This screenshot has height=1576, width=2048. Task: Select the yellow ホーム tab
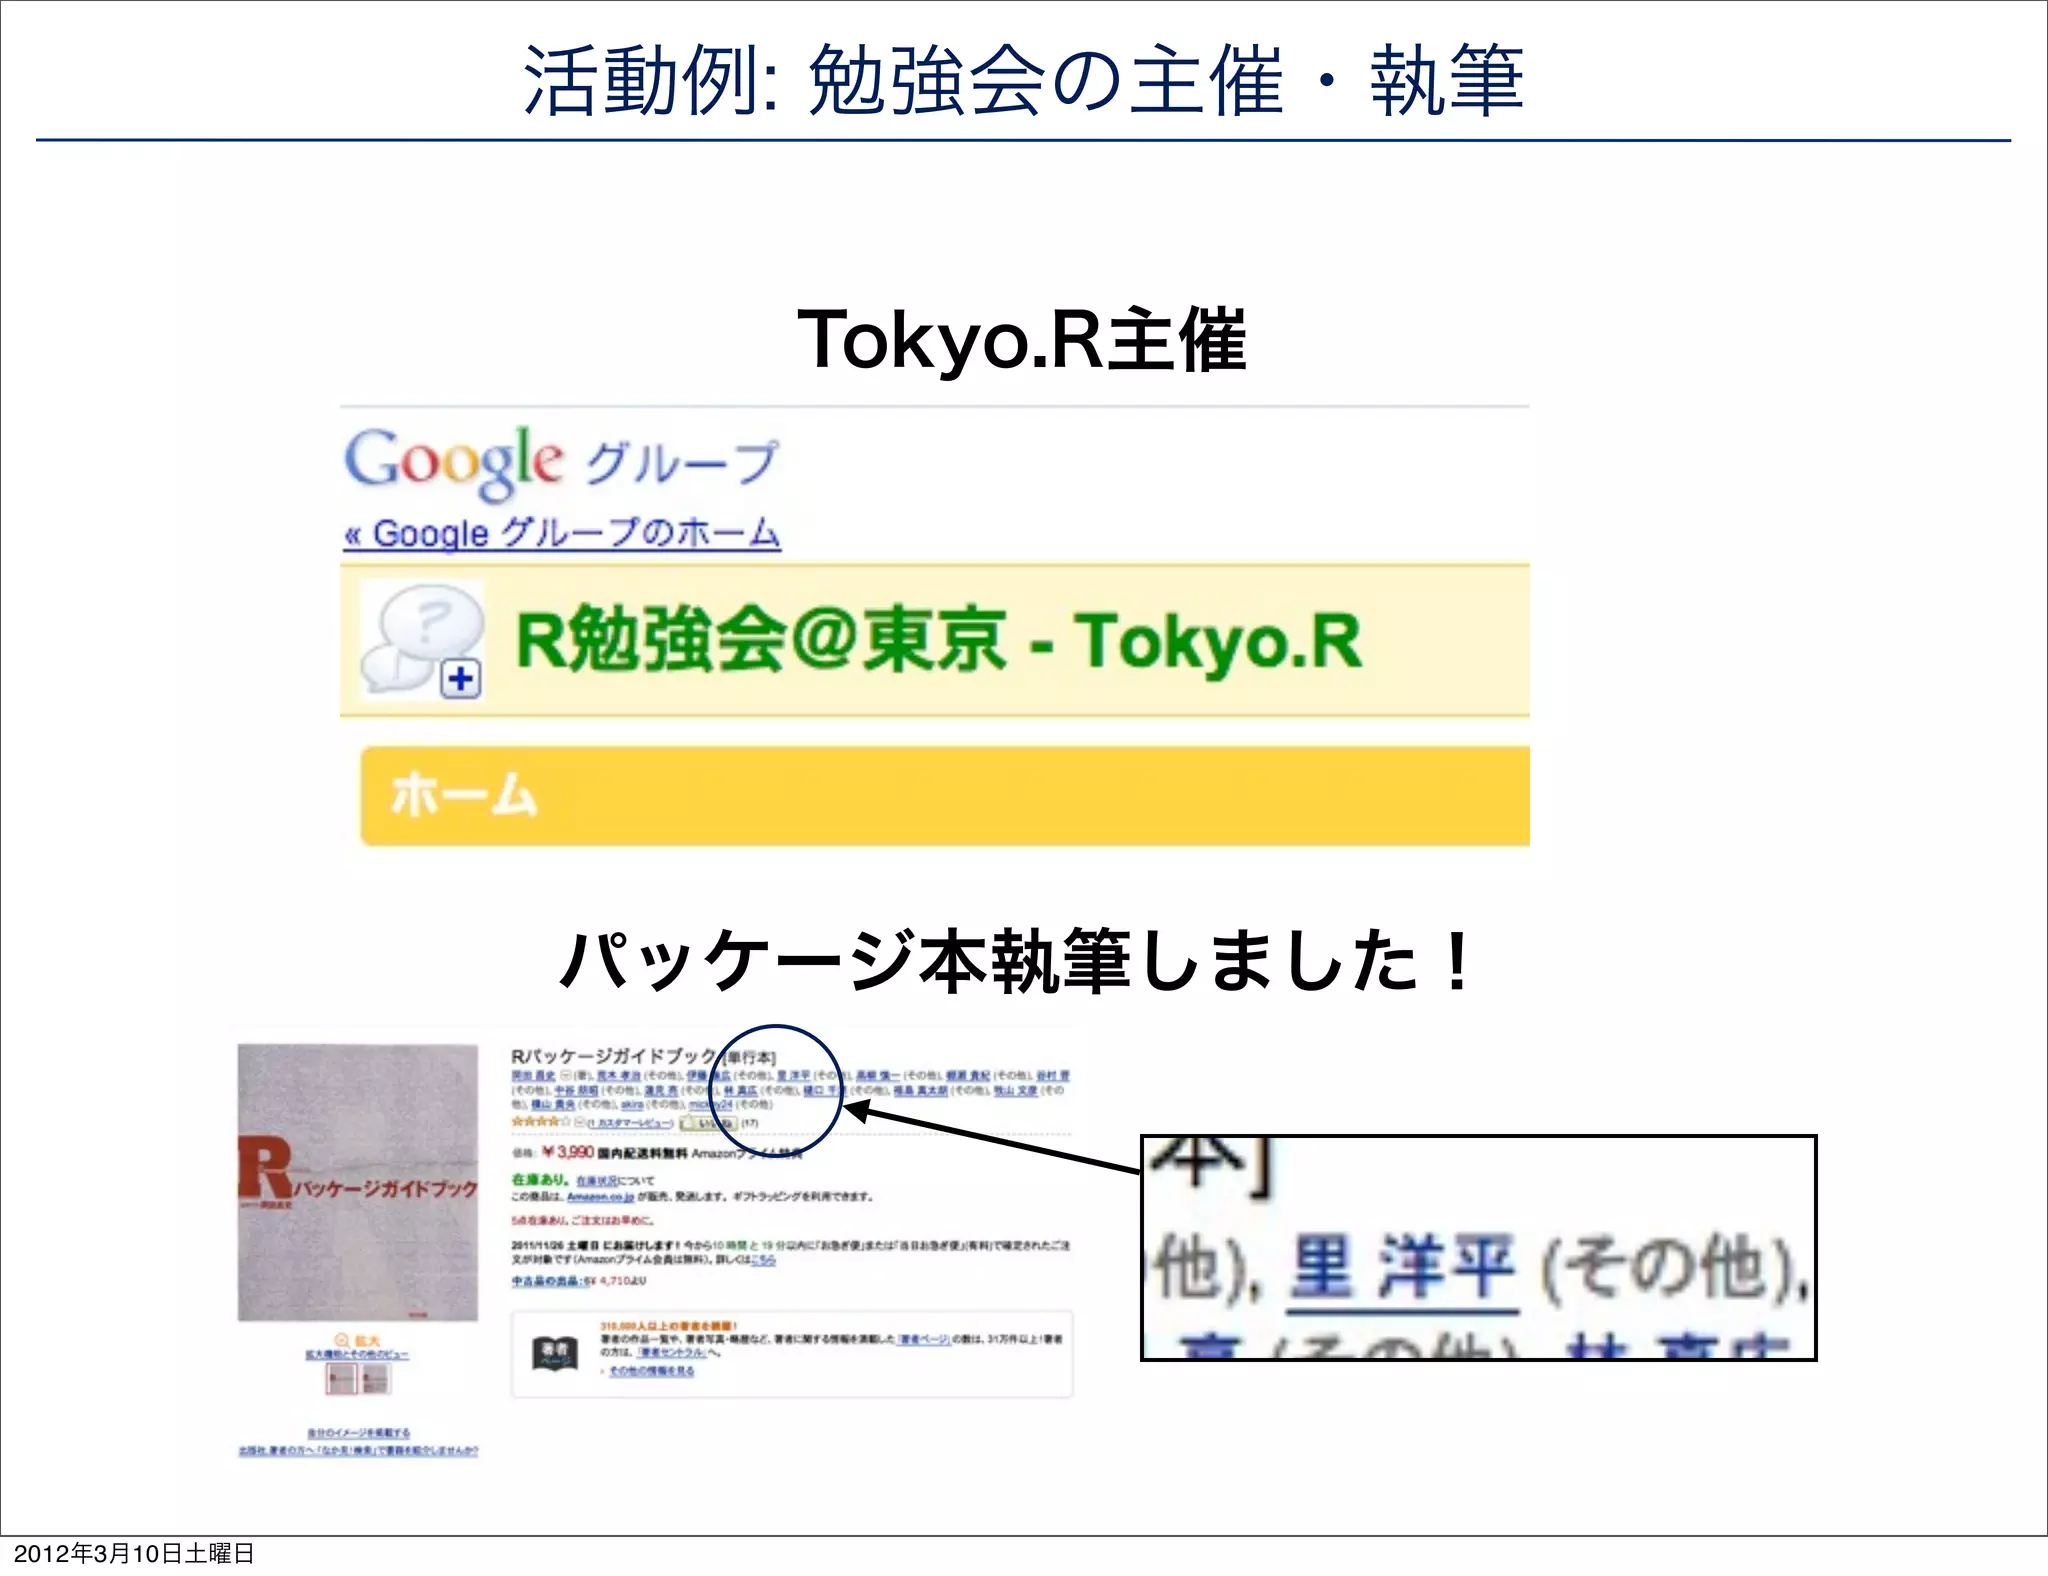pos(944,796)
